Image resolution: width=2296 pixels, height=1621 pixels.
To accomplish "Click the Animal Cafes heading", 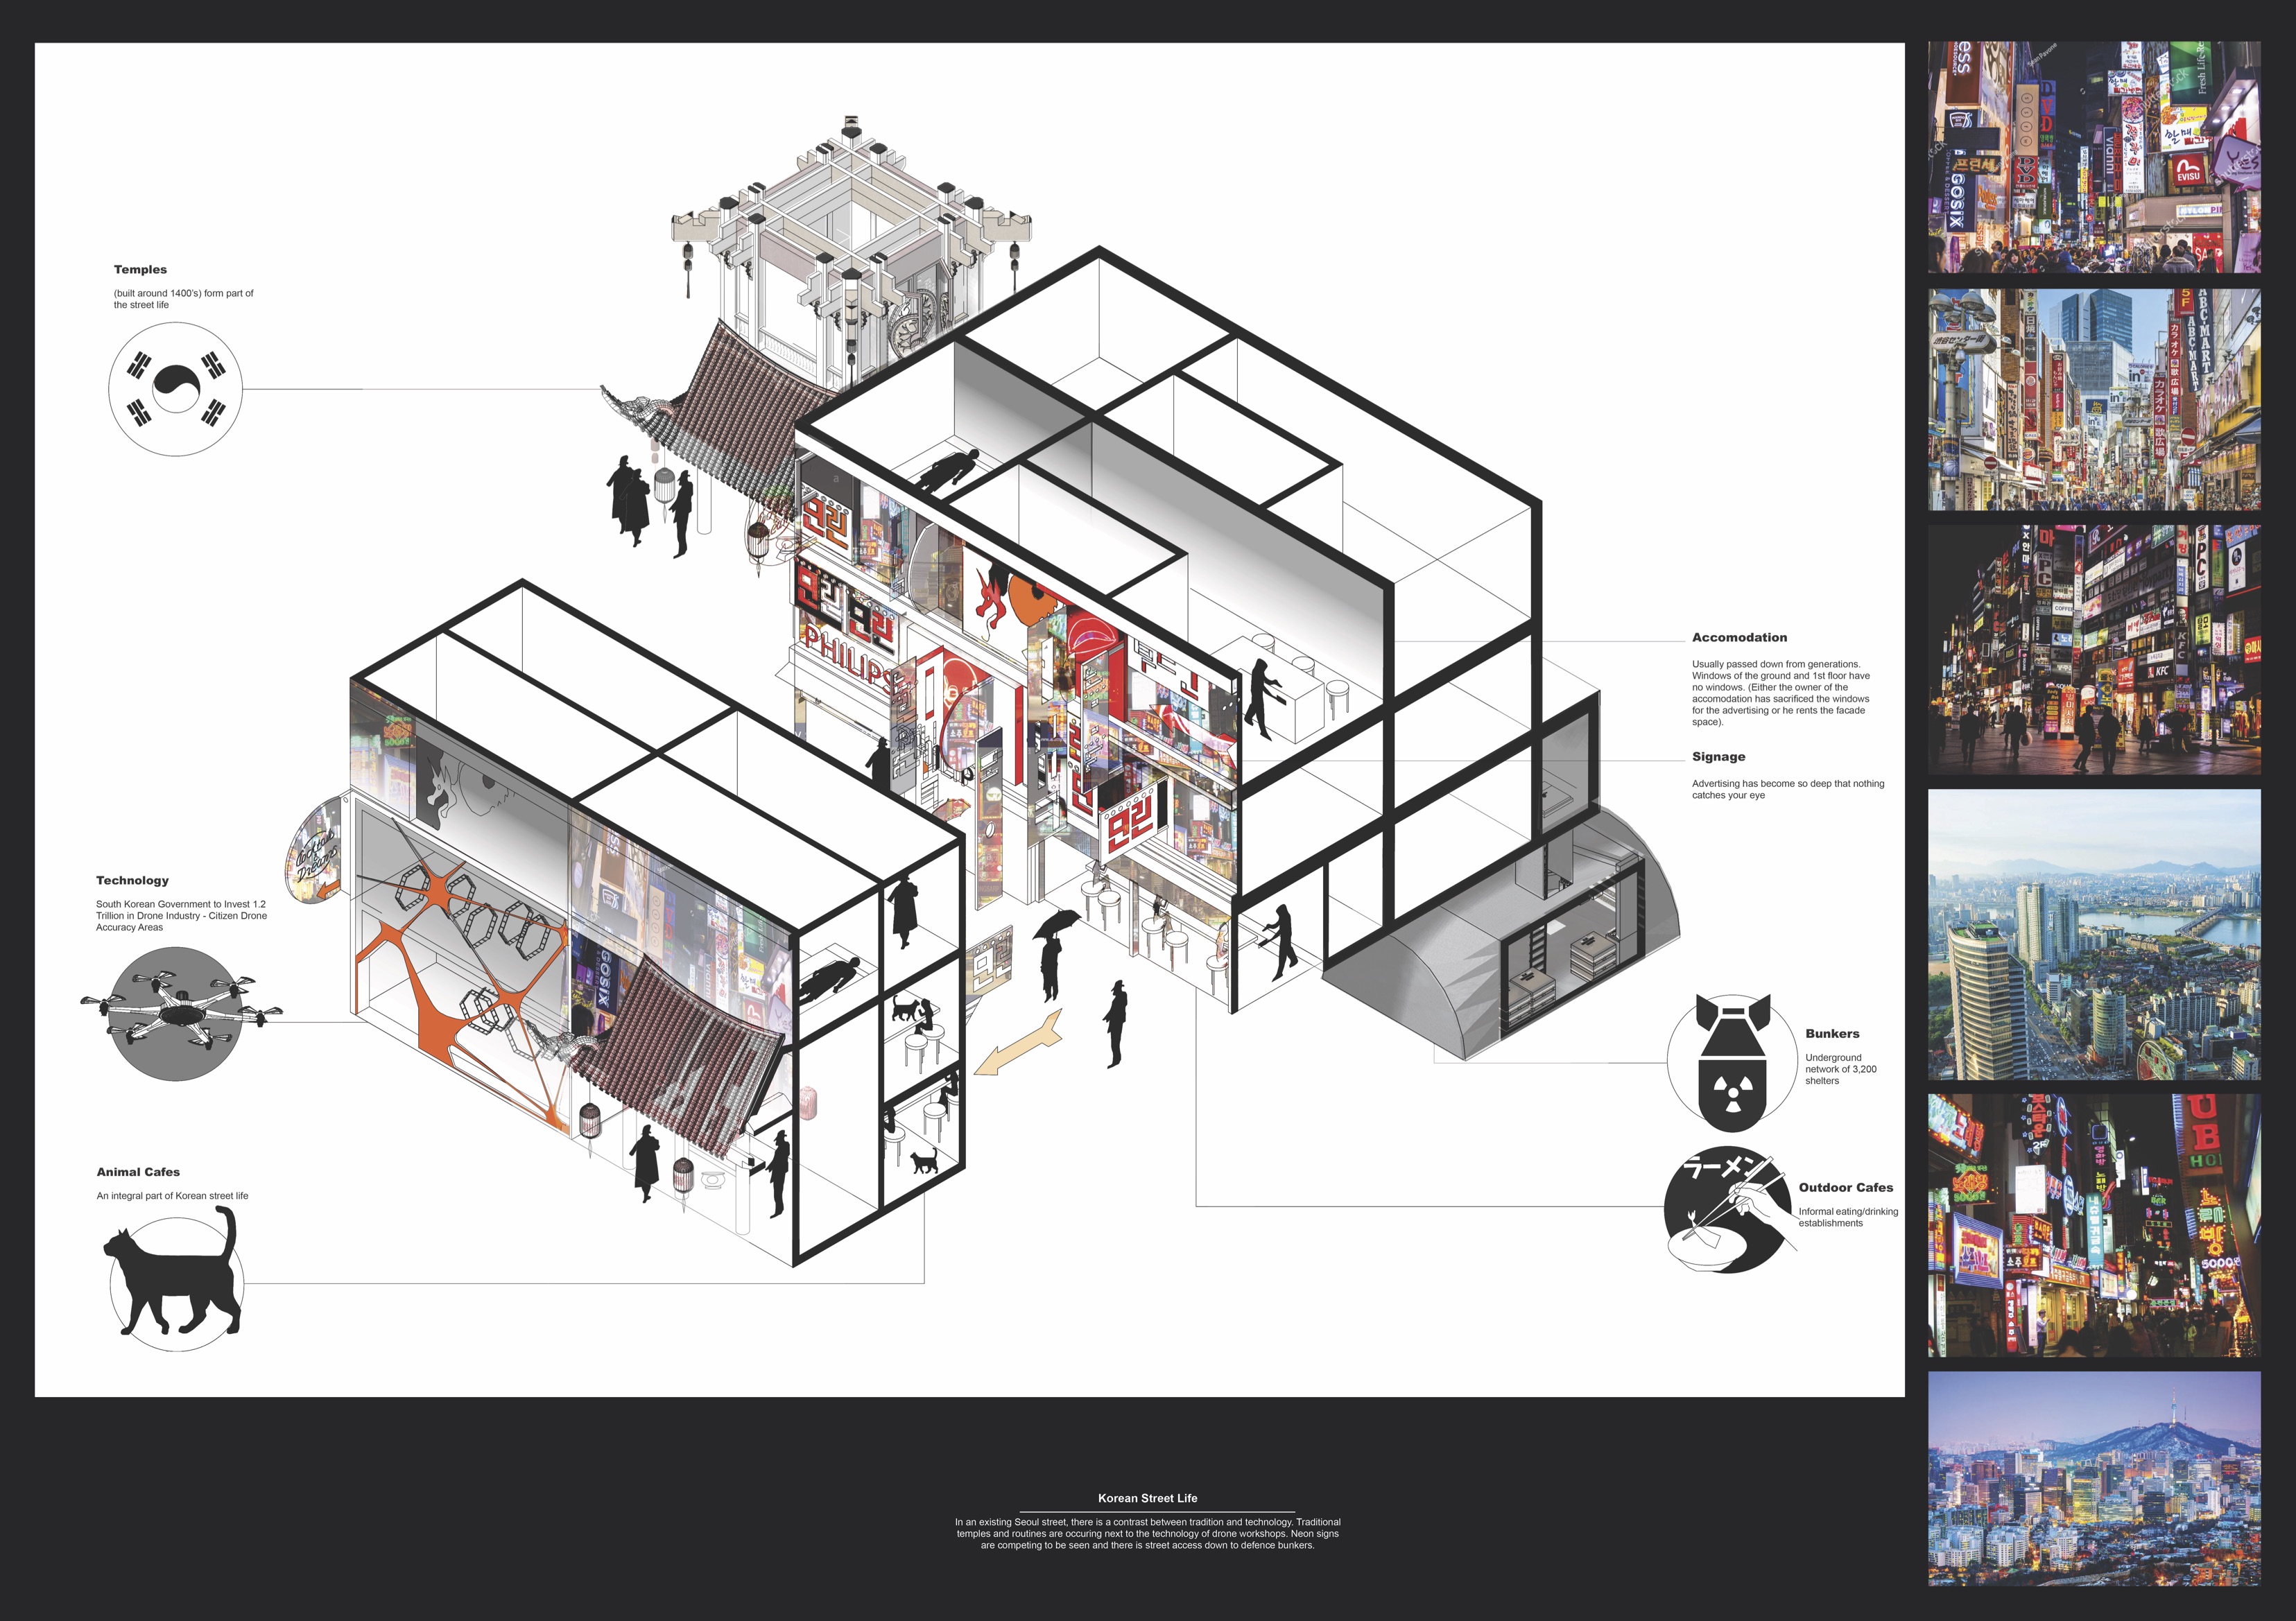I will pos(138,1172).
